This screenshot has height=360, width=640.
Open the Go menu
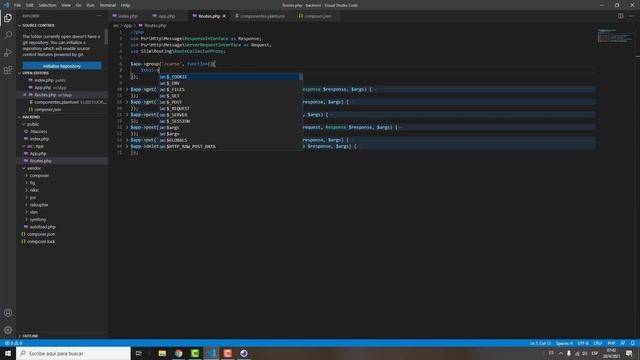click(79, 5)
